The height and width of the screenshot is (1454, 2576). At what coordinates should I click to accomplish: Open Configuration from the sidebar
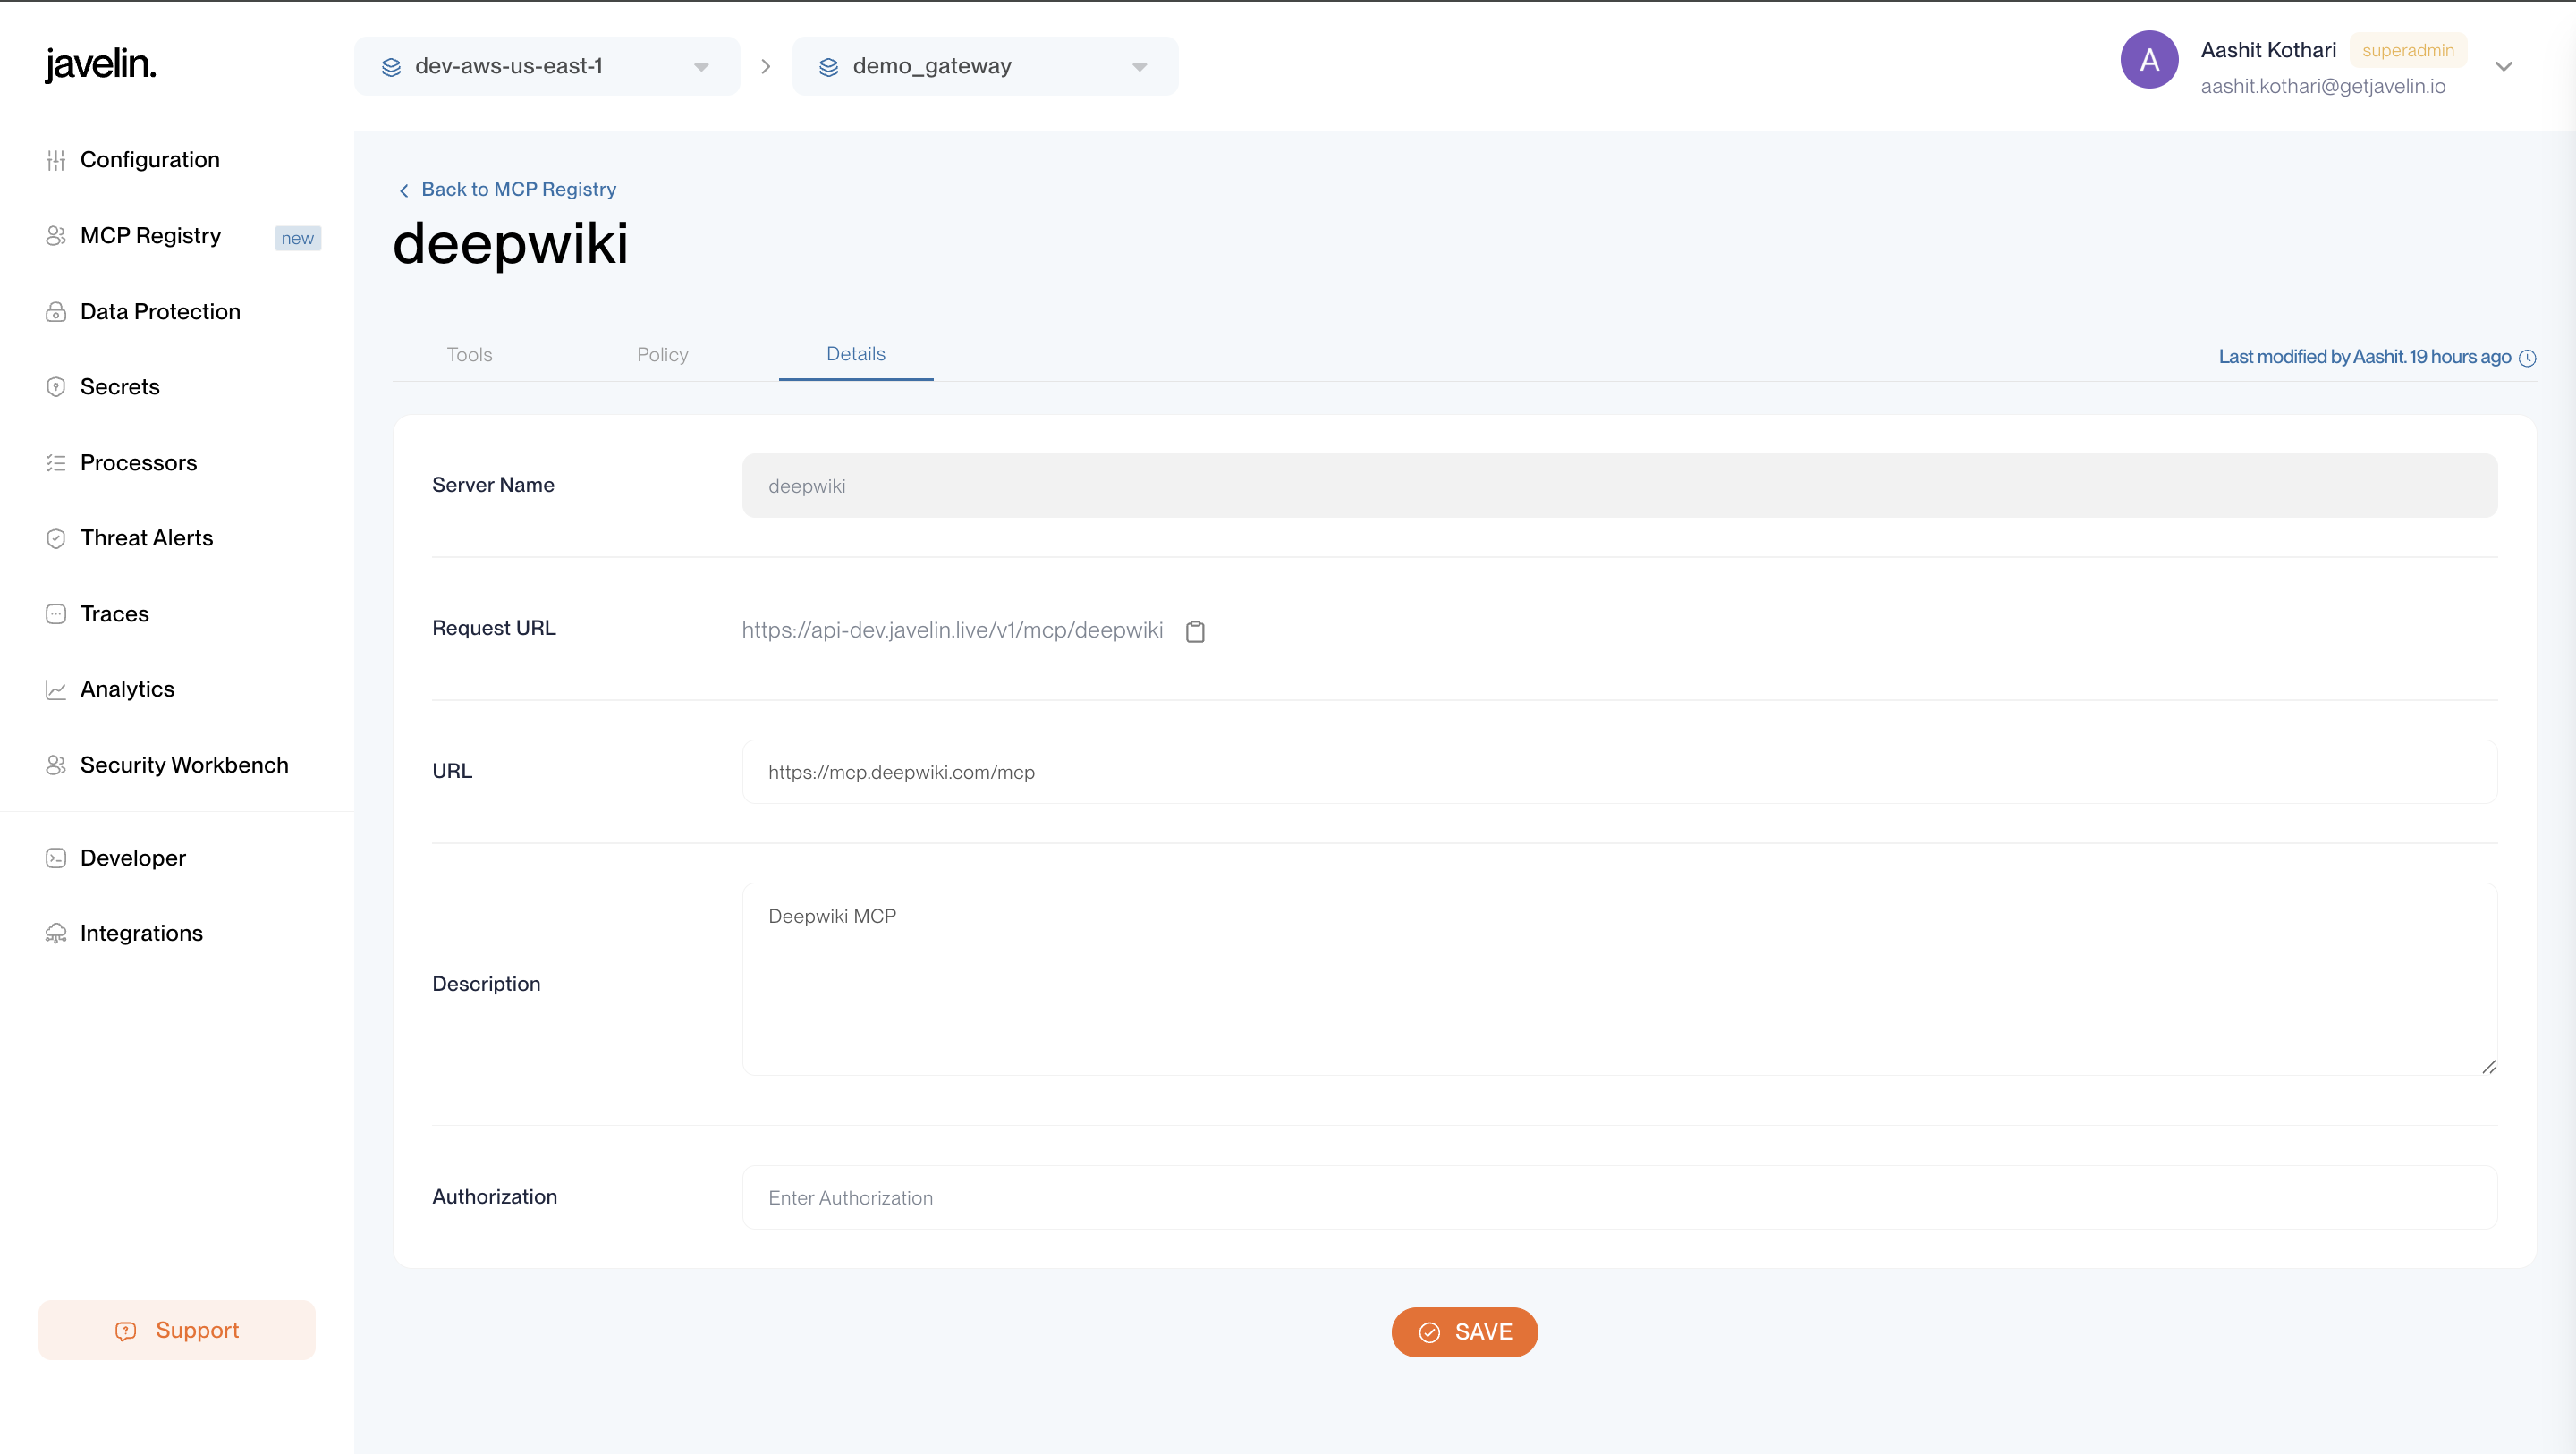150,160
